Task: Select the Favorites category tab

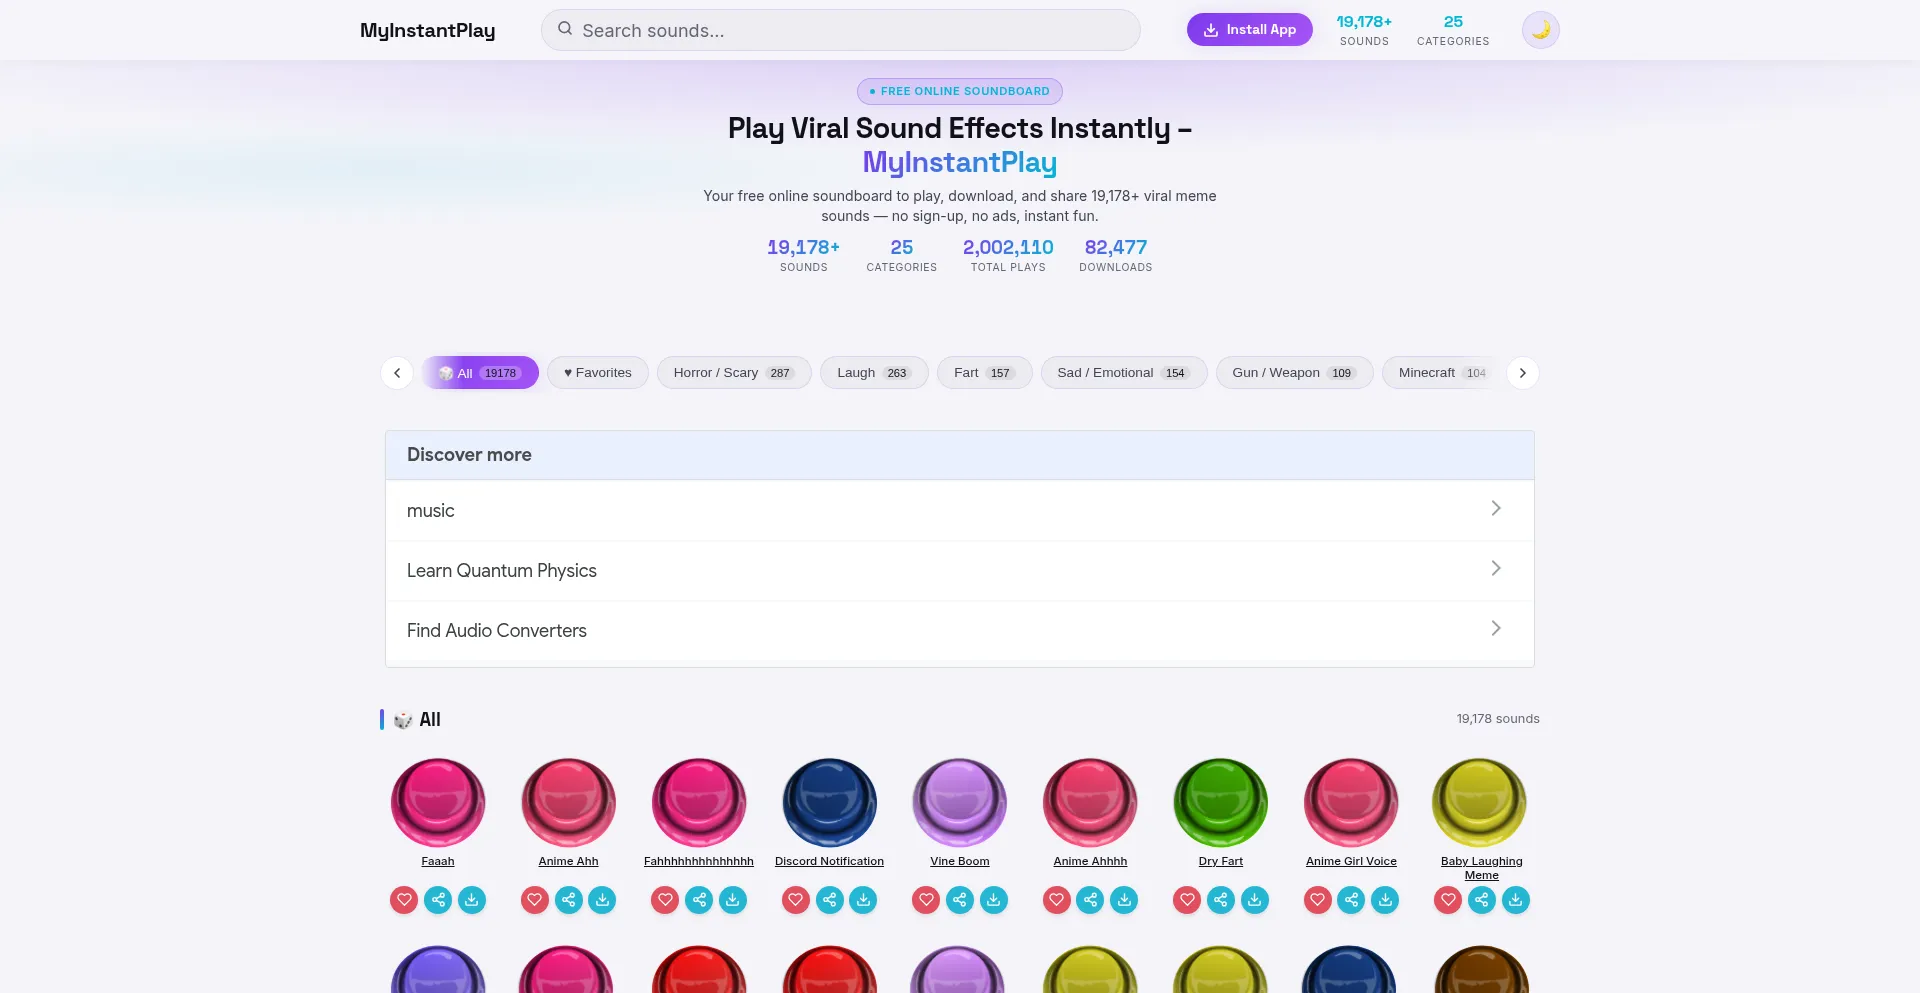Action: click(x=598, y=373)
